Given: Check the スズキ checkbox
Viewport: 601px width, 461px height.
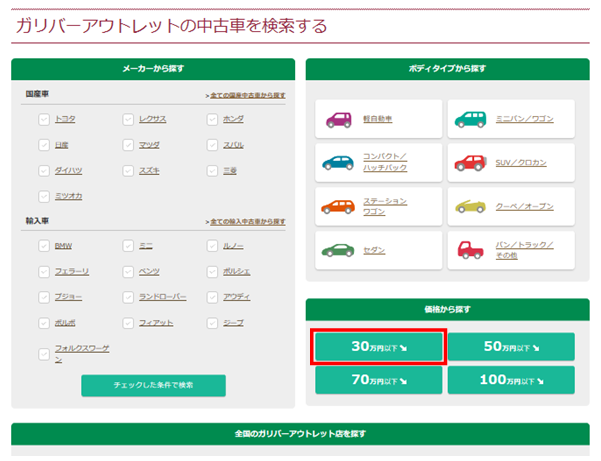Looking at the screenshot, I should 128,171.
